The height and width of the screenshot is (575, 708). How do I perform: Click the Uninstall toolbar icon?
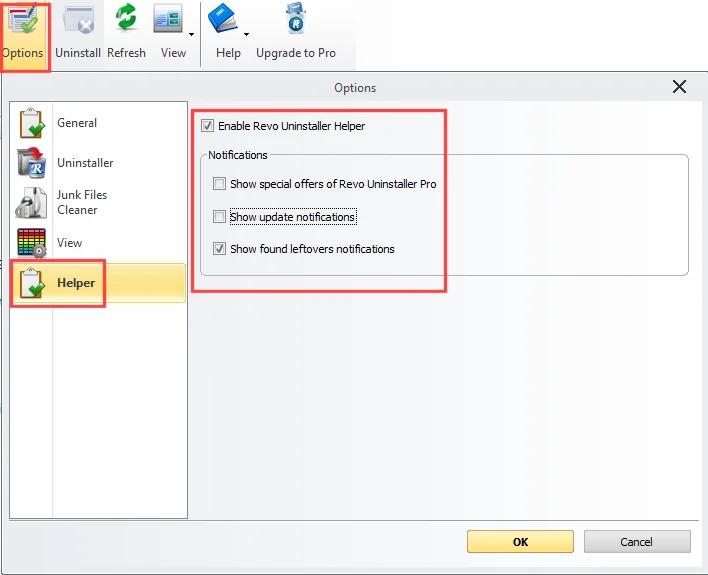[78, 20]
